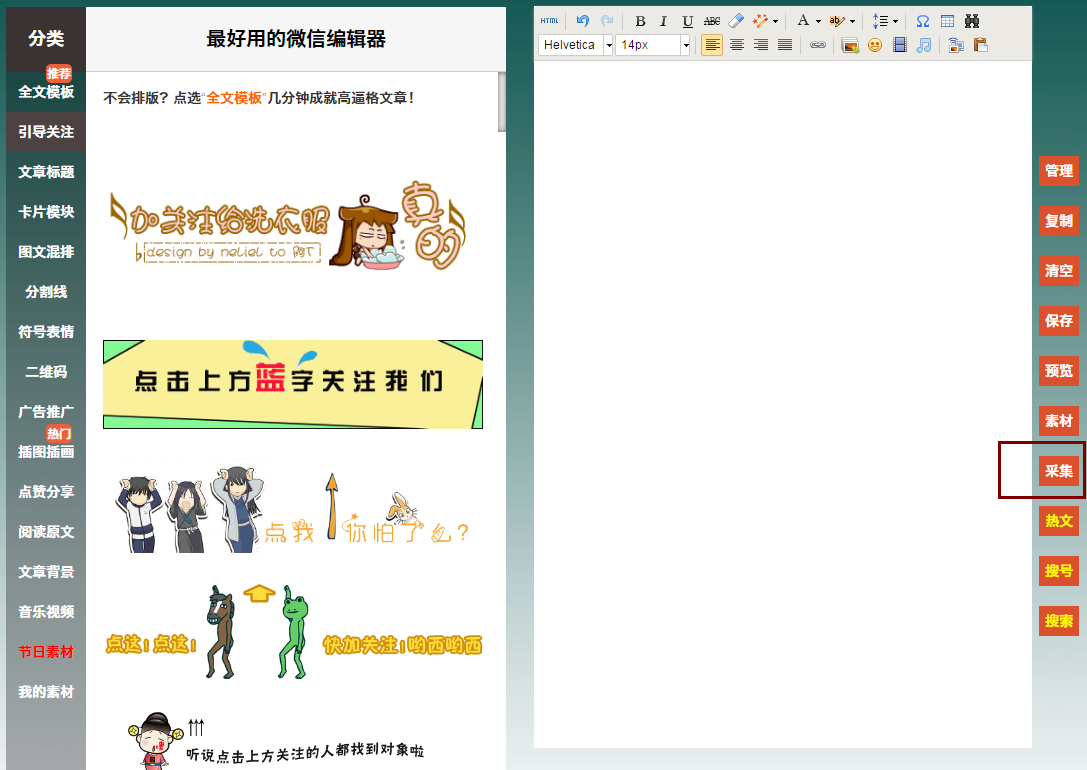Select the 蓝字关注 banner template
The width and height of the screenshot is (1087, 770).
[292, 385]
